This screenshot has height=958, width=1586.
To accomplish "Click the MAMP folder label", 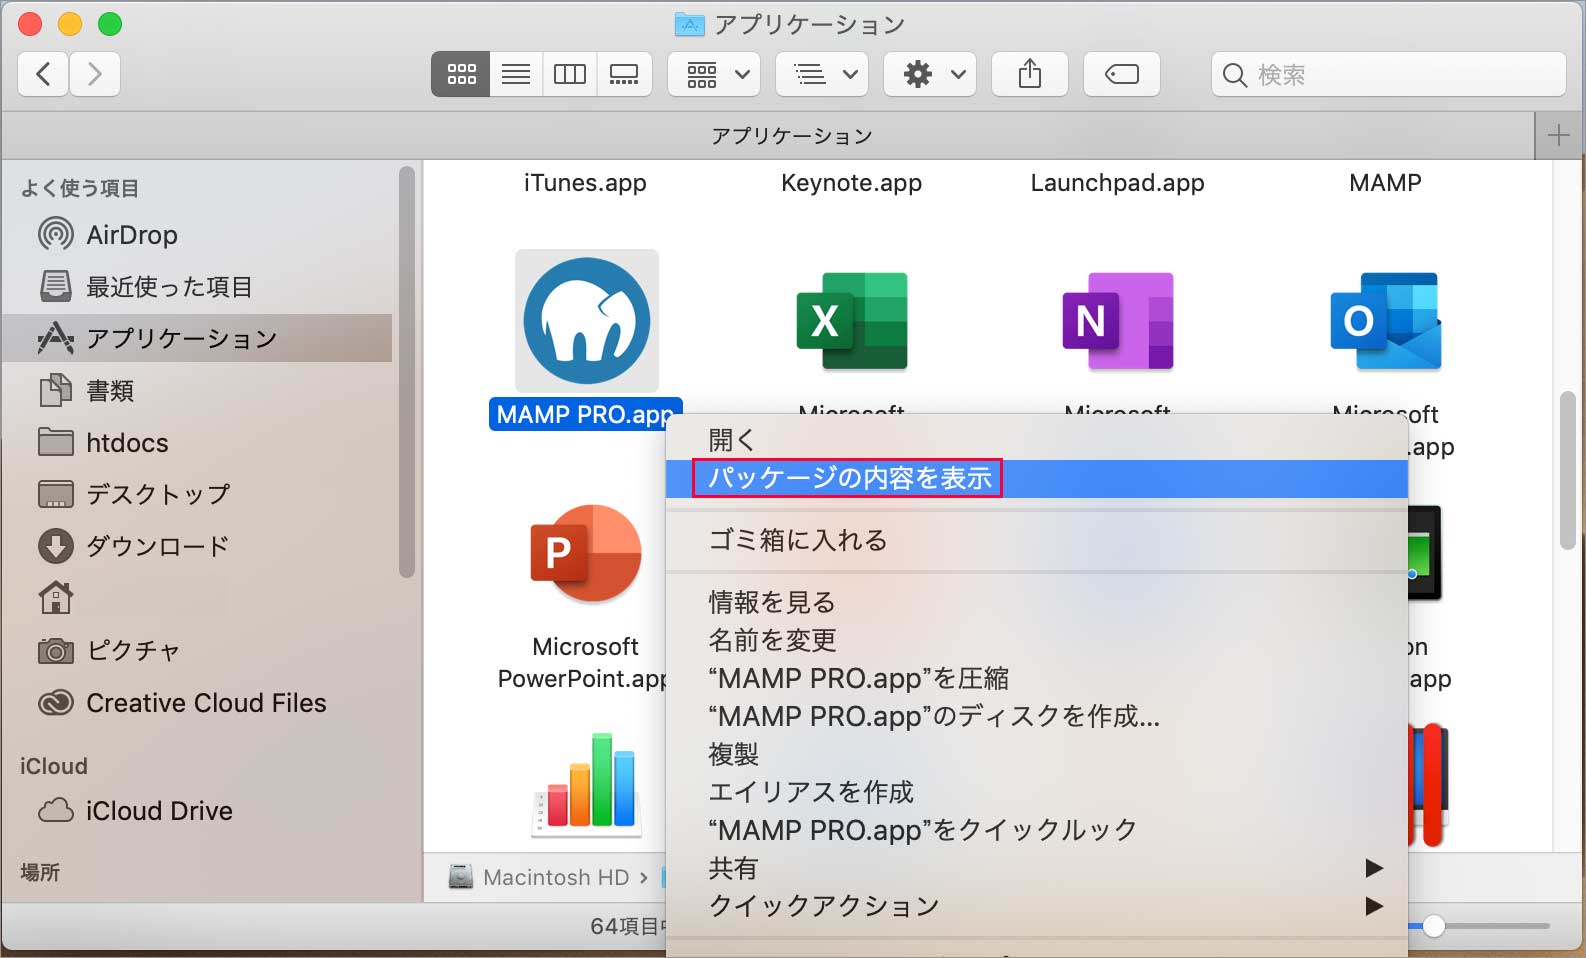I will tap(1385, 183).
